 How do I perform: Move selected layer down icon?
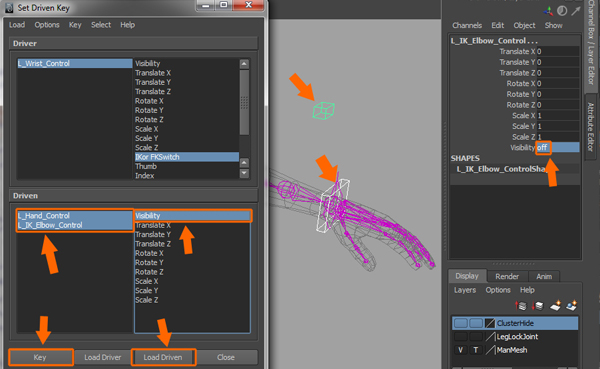[538, 305]
